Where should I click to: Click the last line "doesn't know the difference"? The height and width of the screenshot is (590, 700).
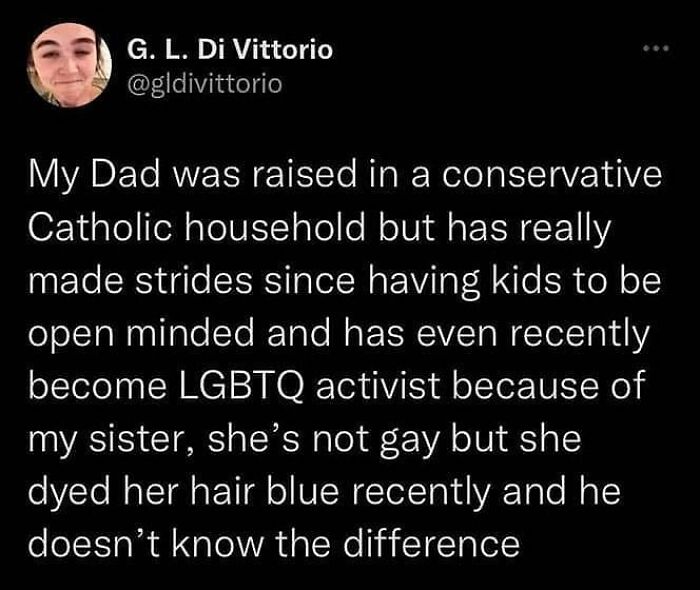[274, 544]
